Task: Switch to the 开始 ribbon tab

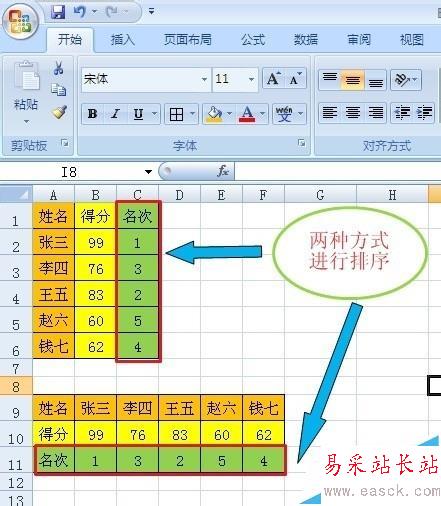Action: [x=70, y=40]
